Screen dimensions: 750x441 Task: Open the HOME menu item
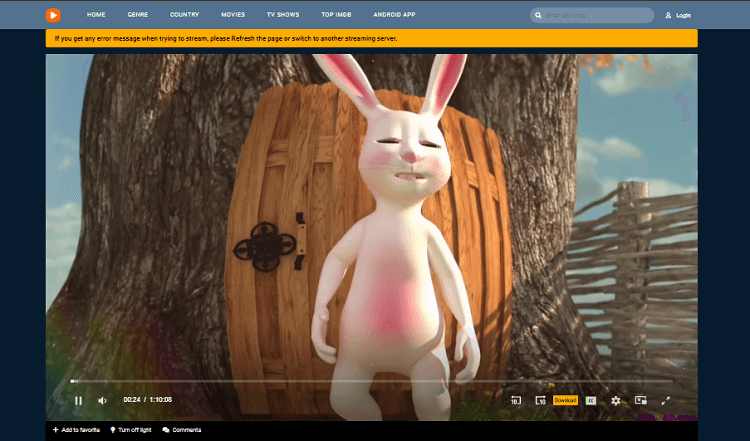pyautogui.click(x=96, y=15)
